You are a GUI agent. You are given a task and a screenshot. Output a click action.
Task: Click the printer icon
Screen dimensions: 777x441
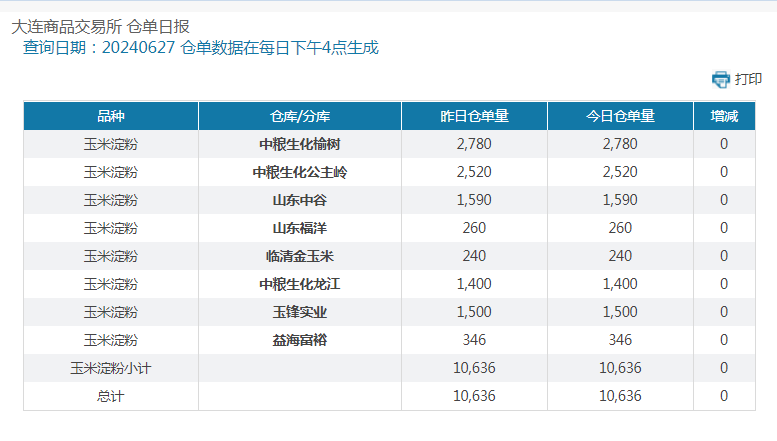(x=721, y=79)
